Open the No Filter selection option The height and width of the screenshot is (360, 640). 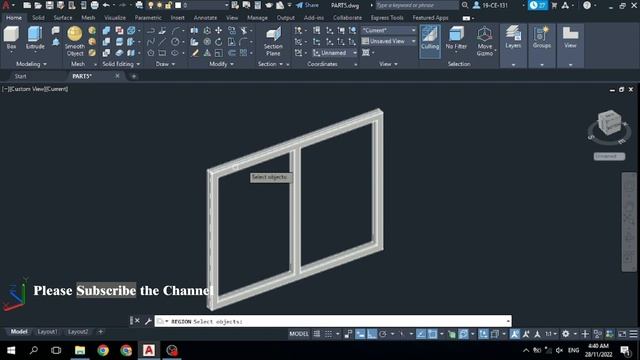click(x=456, y=38)
